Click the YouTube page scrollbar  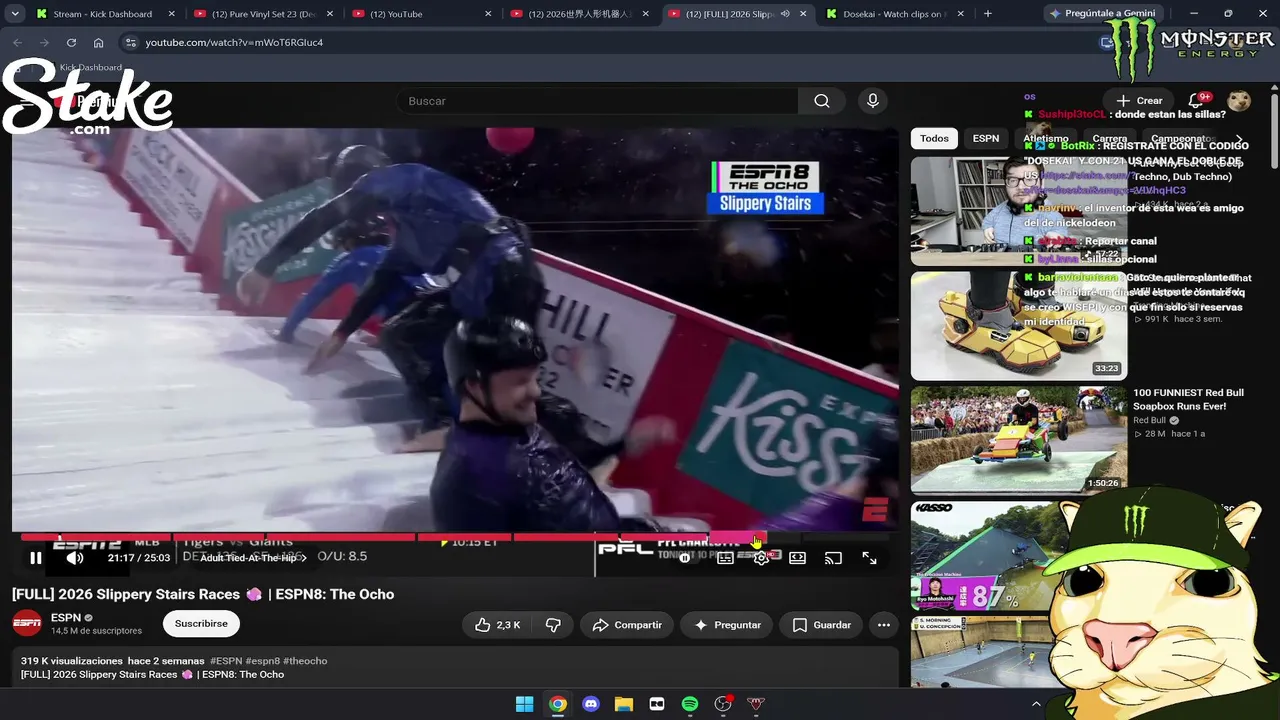coord(1274,130)
